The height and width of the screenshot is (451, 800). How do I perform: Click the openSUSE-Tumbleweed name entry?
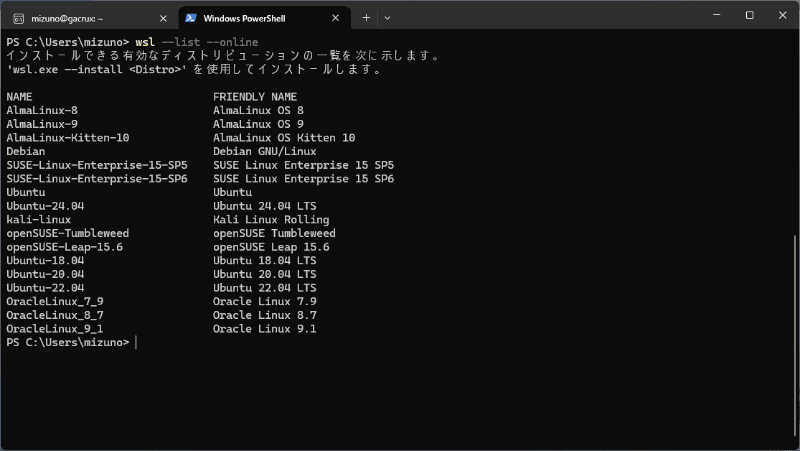click(x=68, y=233)
